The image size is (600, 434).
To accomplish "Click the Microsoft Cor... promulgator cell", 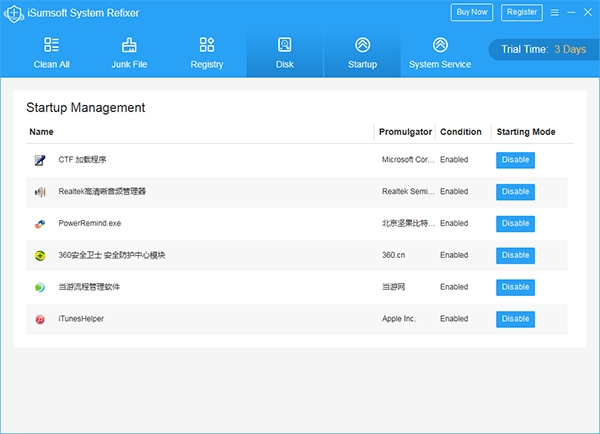I will pos(408,160).
